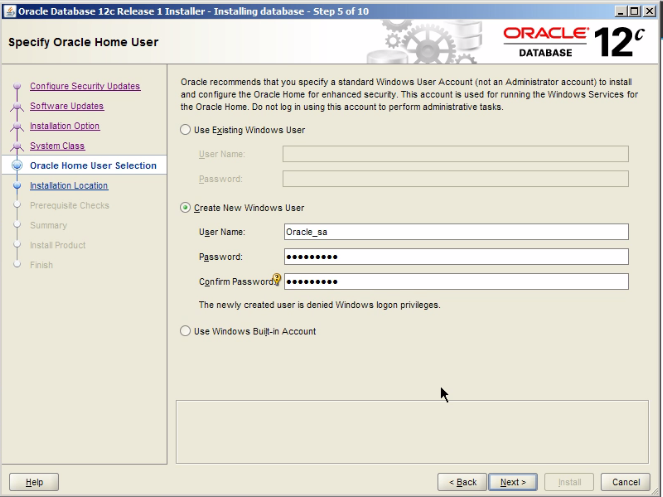The height and width of the screenshot is (497, 663).
Task: Click the password hint lightbulb icon
Action: (277, 279)
